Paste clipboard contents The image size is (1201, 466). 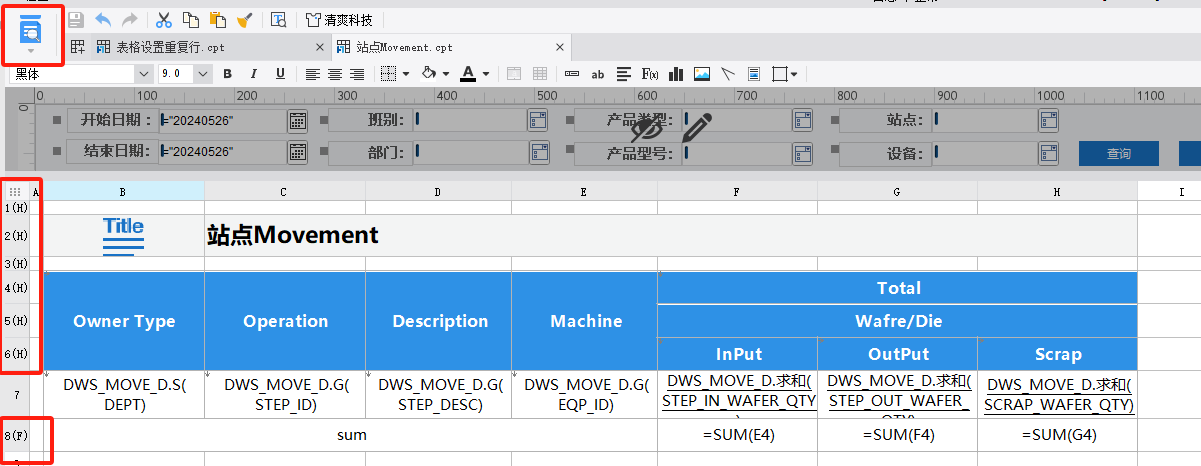click(217, 19)
